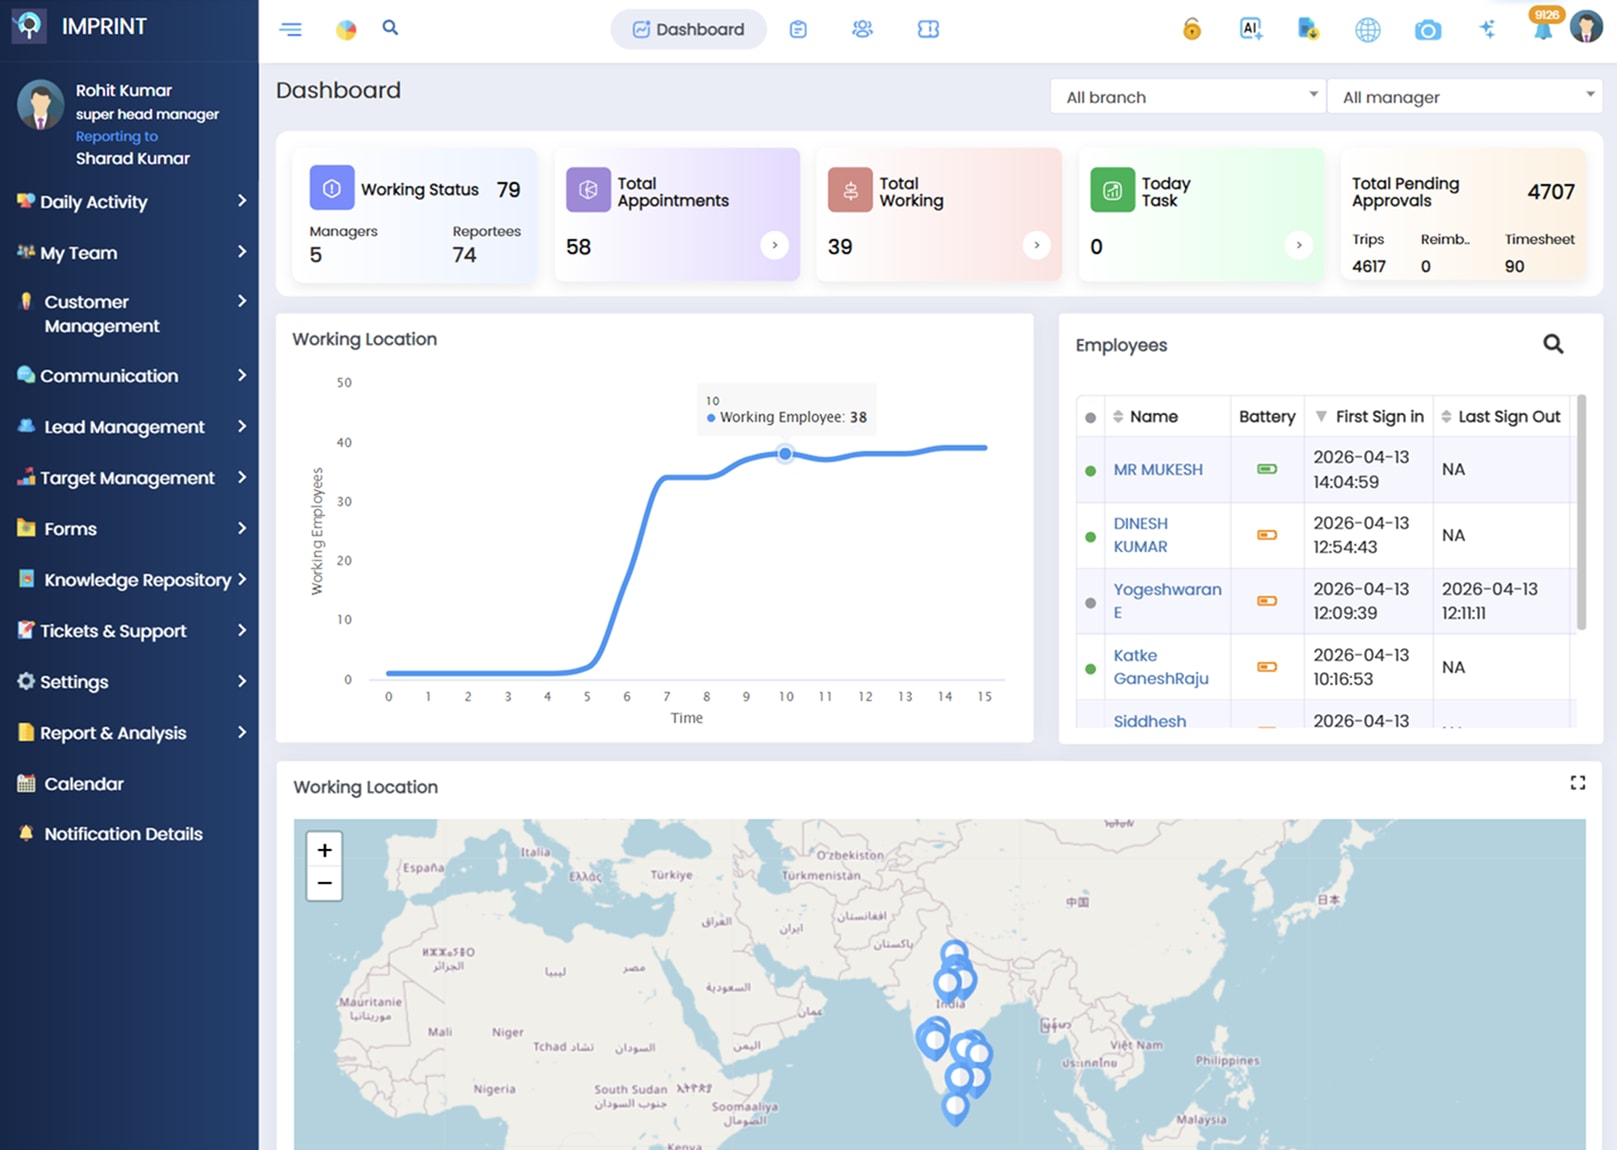Viewport: 1617px width, 1150px height.
Task: Open Katke GaneshRaju employee link
Action: (x=1161, y=667)
